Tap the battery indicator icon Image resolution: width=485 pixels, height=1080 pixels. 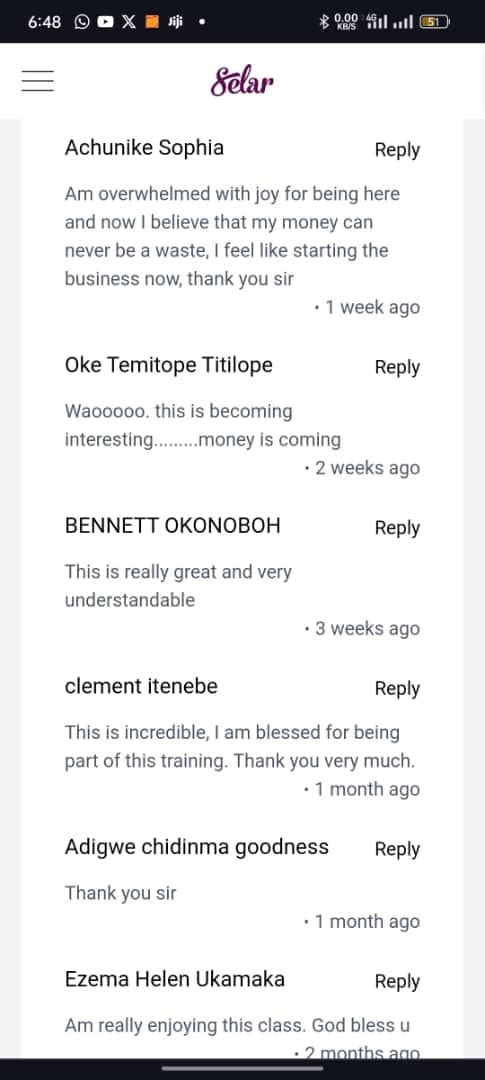(x=434, y=22)
